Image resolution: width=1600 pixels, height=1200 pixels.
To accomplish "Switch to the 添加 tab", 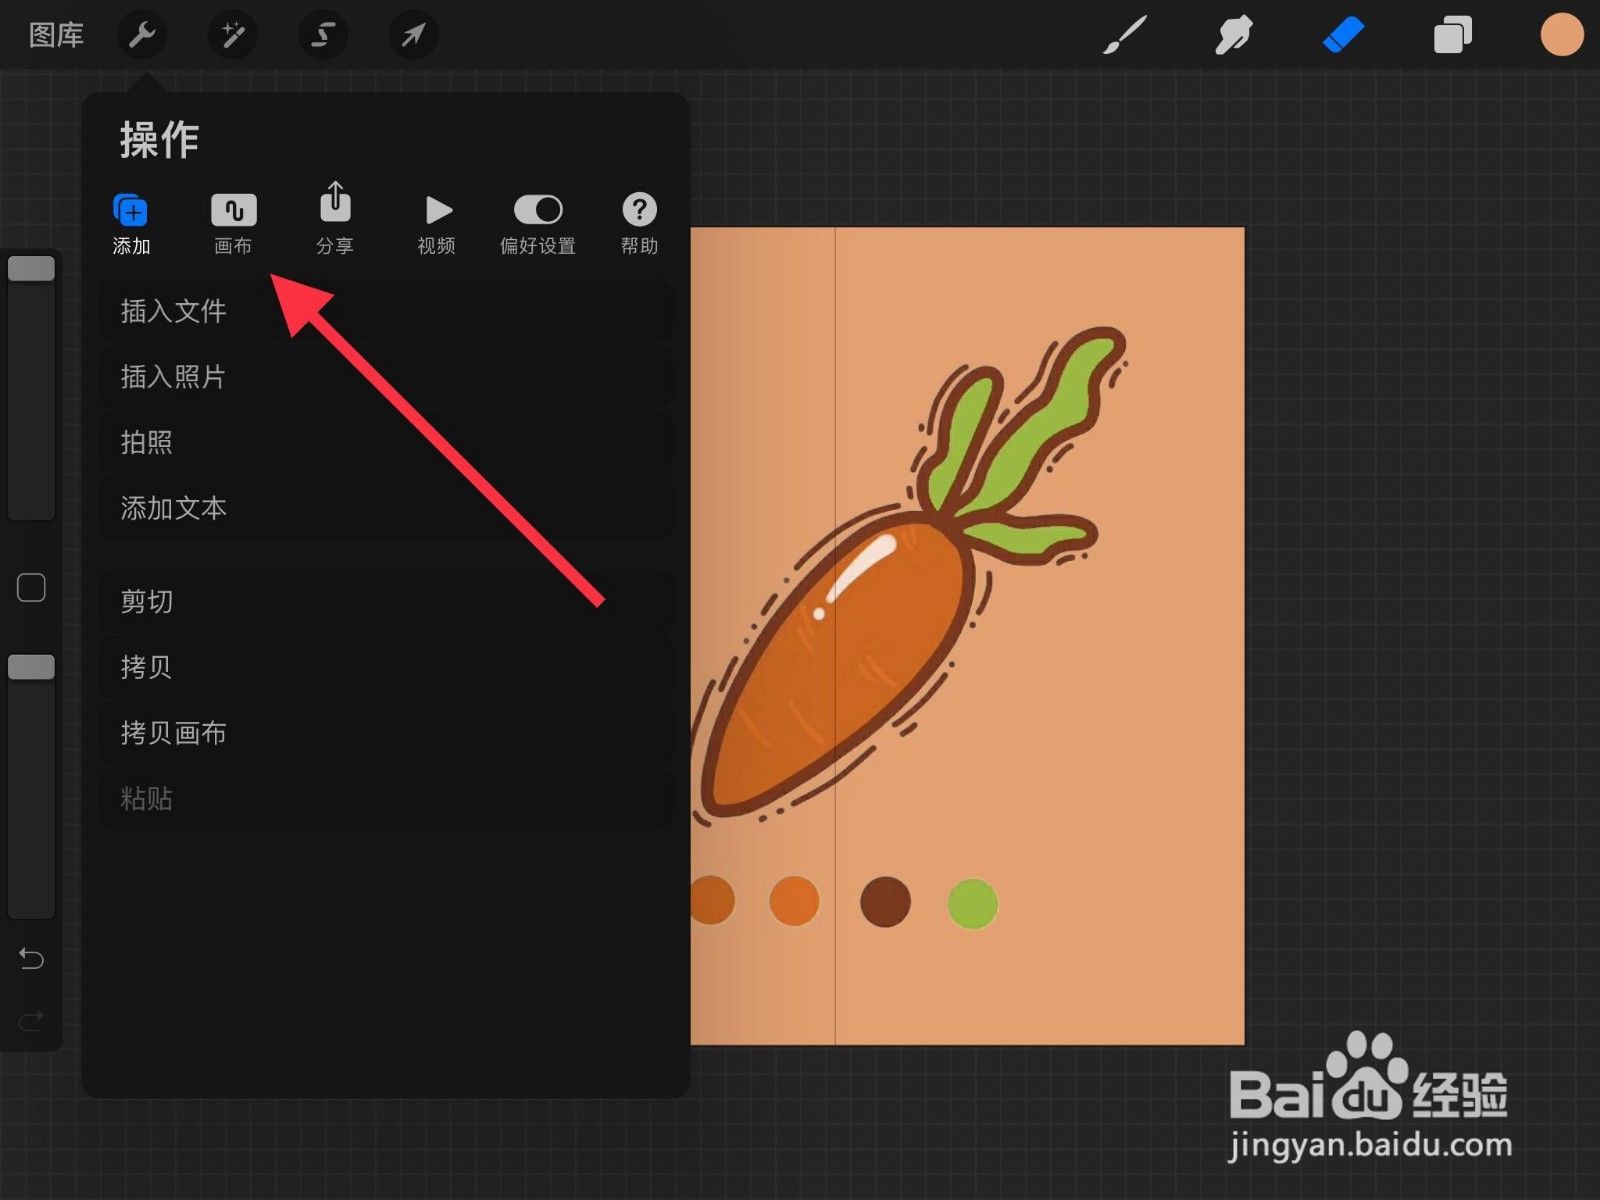I will (x=131, y=225).
